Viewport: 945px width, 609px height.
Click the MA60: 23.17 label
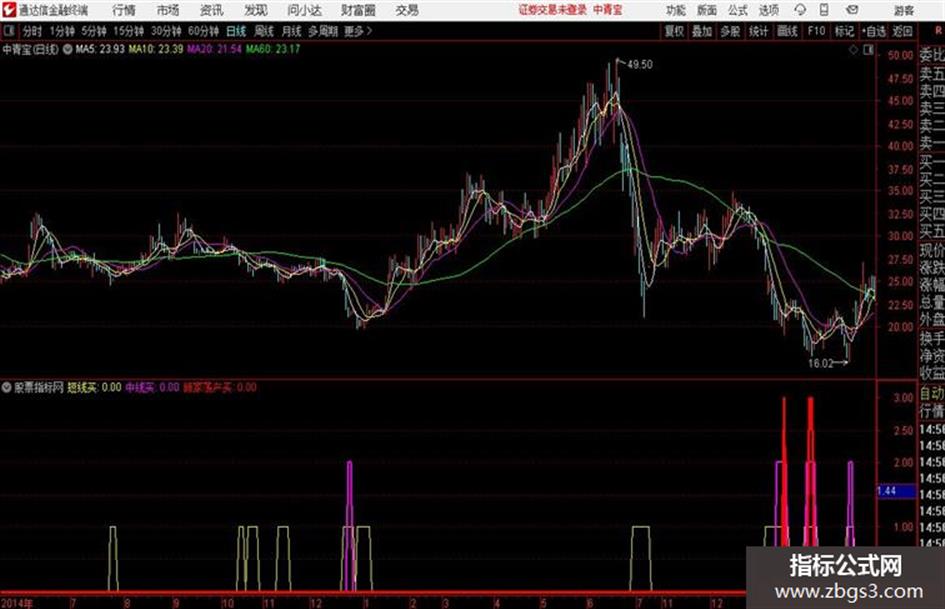point(272,49)
